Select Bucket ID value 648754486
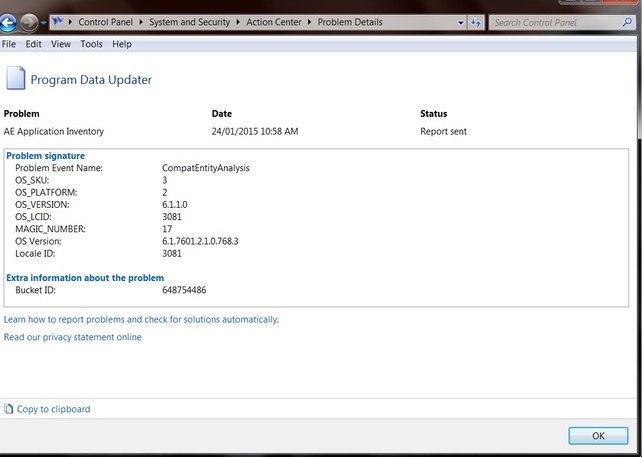This screenshot has height=457, width=642. tap(184, 290)
